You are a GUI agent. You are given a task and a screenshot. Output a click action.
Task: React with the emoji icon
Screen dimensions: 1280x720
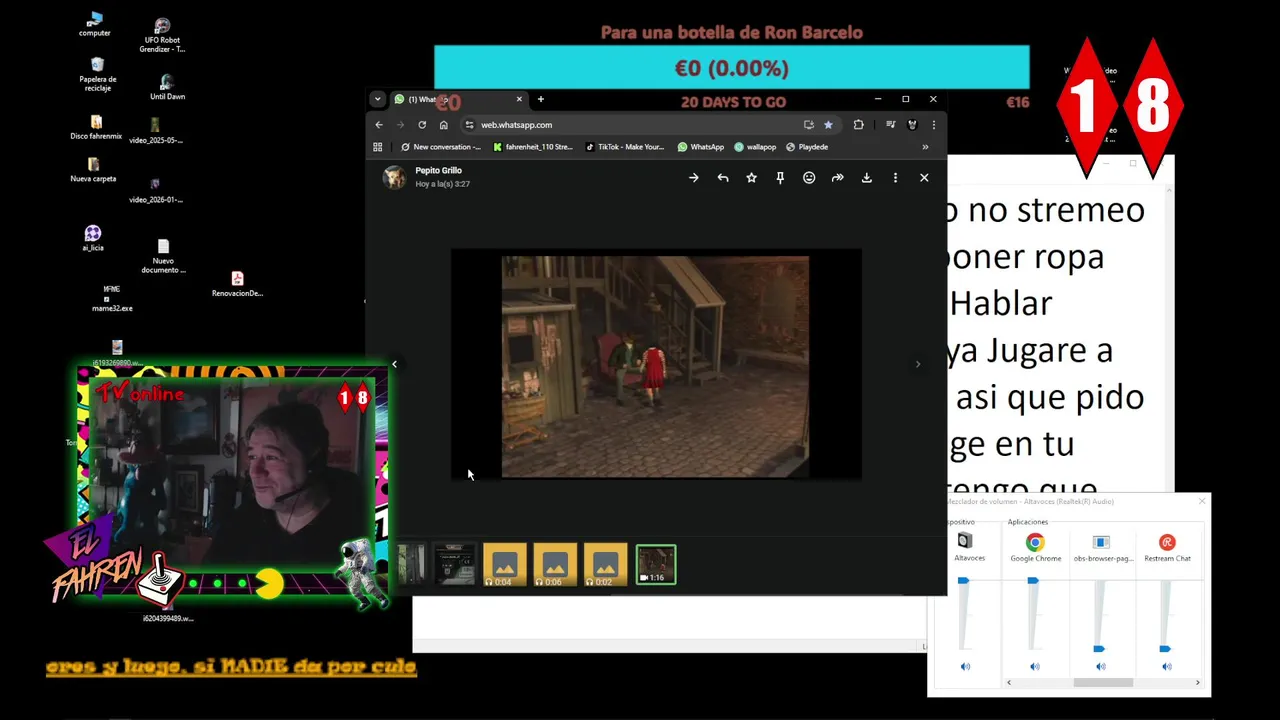point(809,178)
